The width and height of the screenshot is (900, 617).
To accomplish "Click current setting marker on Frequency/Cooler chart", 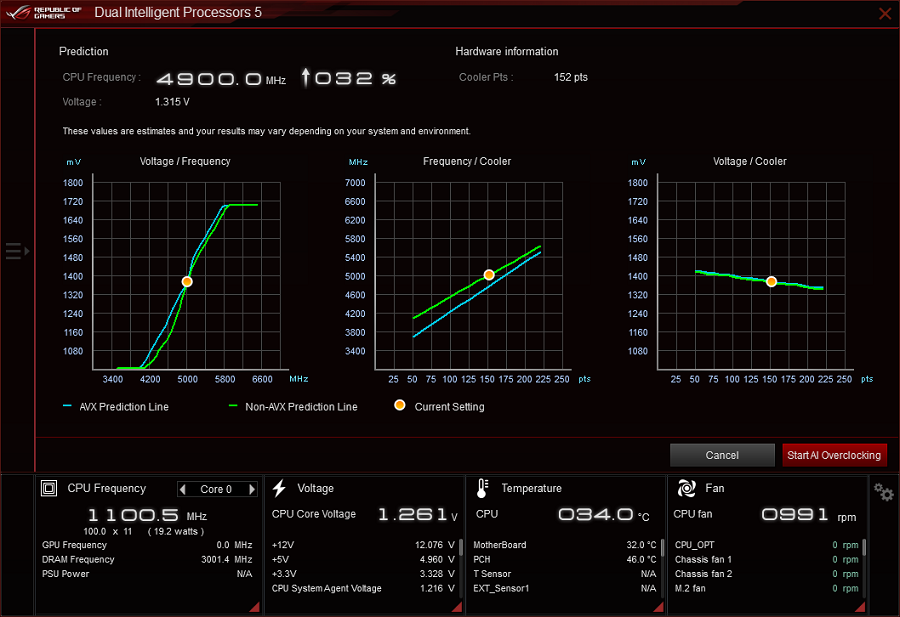I will click(x=488, y=275).
